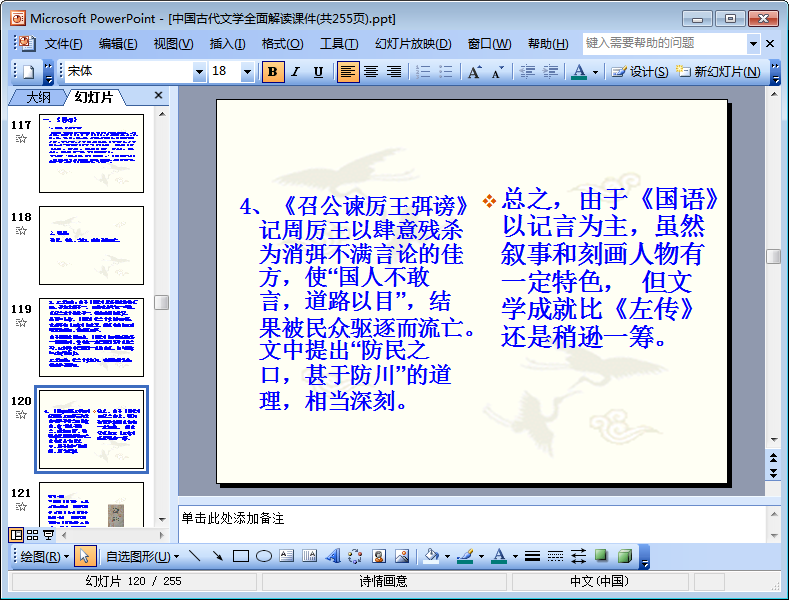Screen dimensions: 789x600
Task: Expand help question dropdown arrow
Action: 753,44
